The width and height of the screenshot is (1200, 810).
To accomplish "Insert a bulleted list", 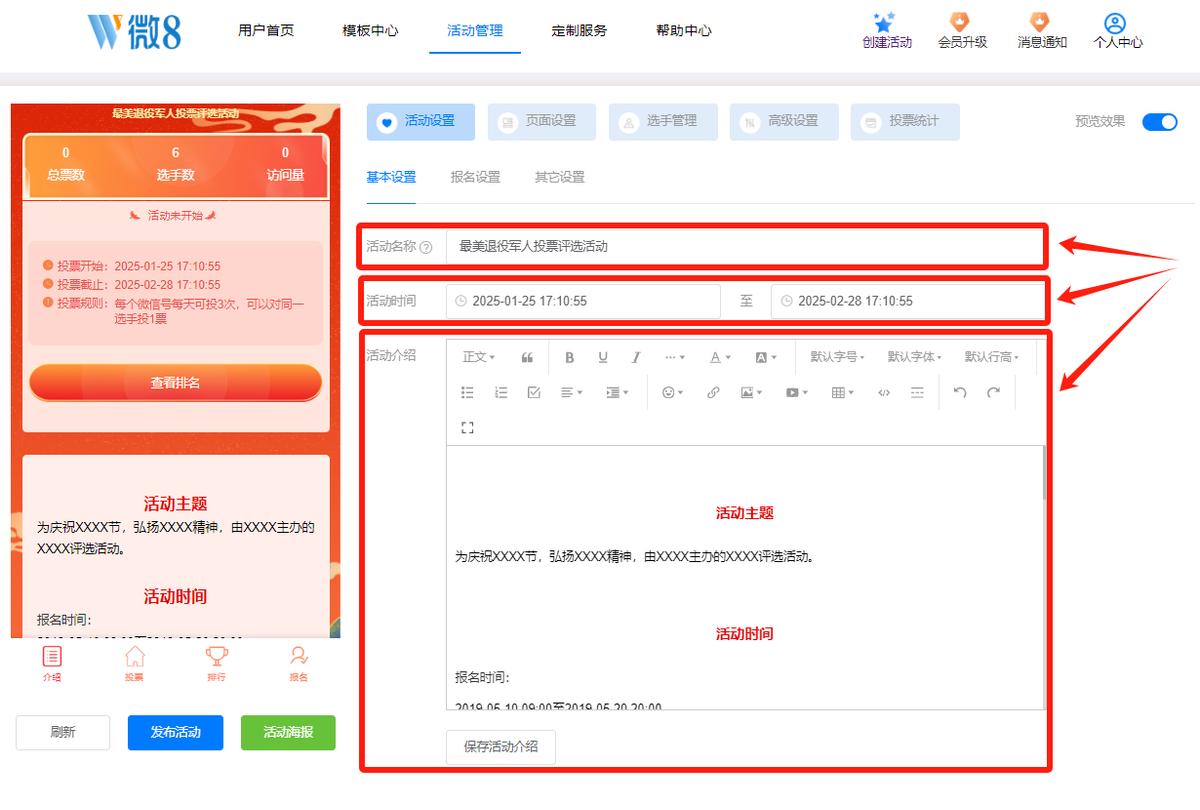I will point(467,393).
